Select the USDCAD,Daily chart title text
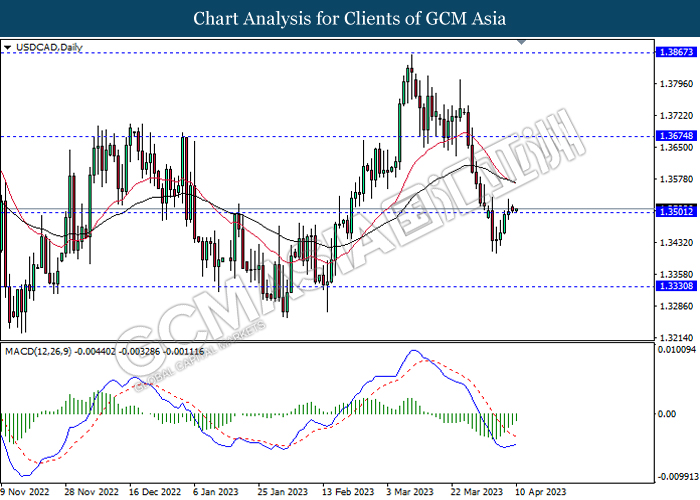 [x=49, y=47]
